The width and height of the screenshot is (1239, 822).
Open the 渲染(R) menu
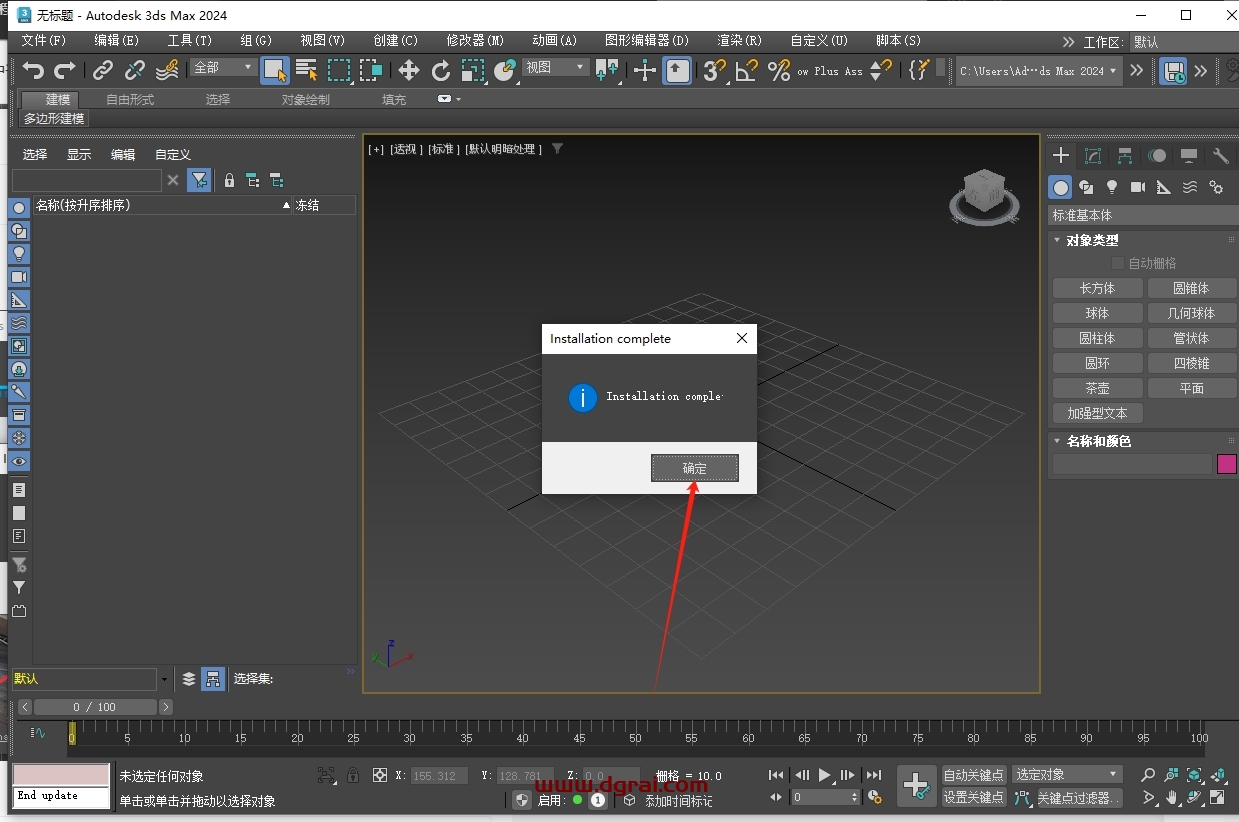(x=739, y=41)
